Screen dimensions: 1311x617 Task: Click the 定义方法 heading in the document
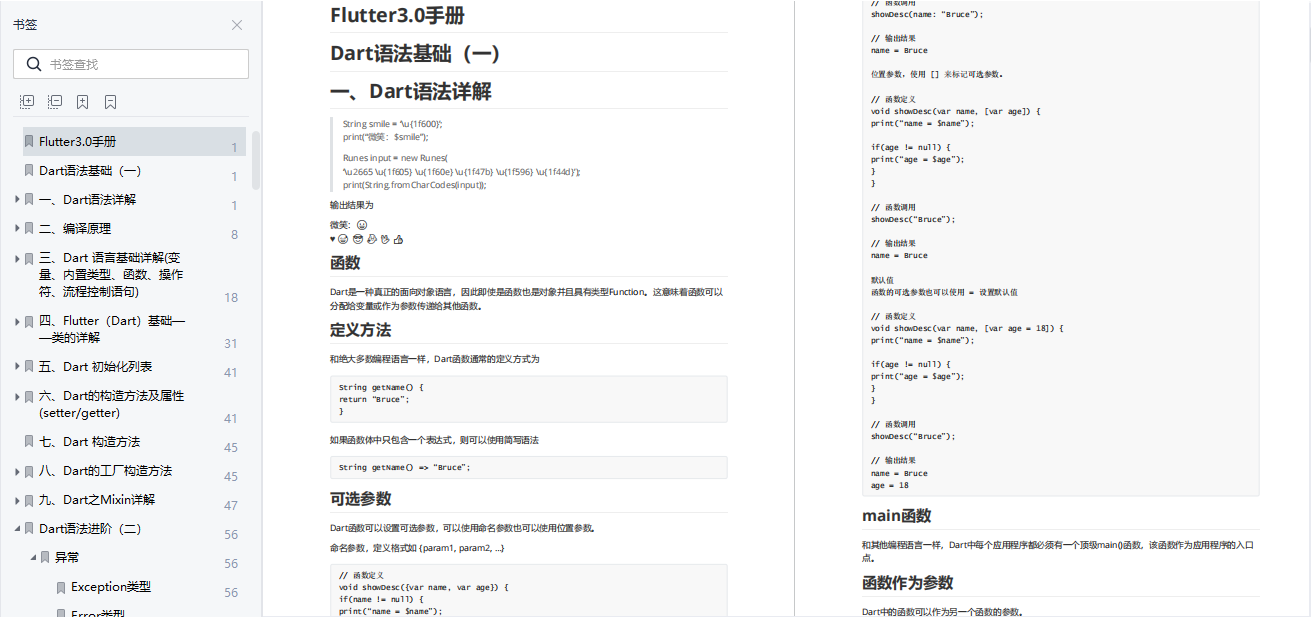(x=360, y=330)
